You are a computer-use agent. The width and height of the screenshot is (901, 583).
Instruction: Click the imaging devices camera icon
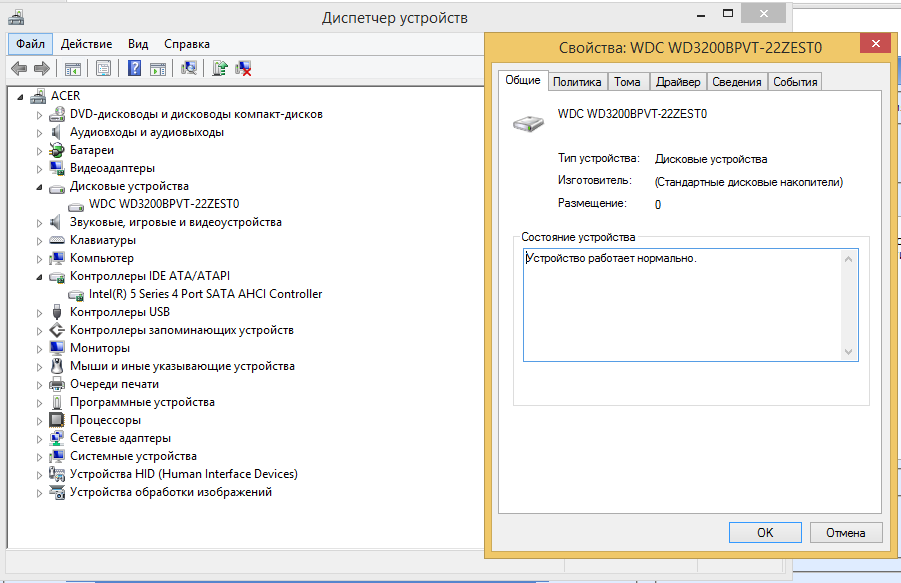click(57, 492)
